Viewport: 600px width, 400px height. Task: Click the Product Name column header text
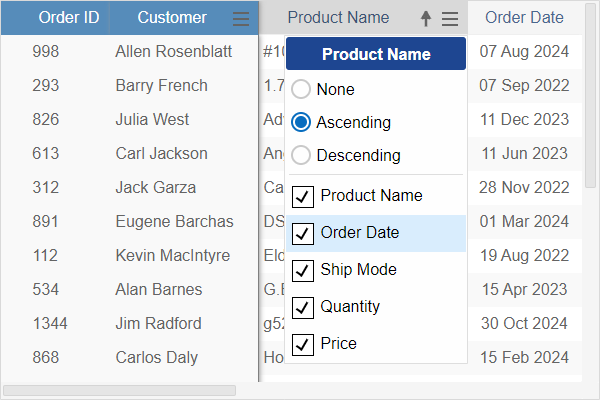338,18
